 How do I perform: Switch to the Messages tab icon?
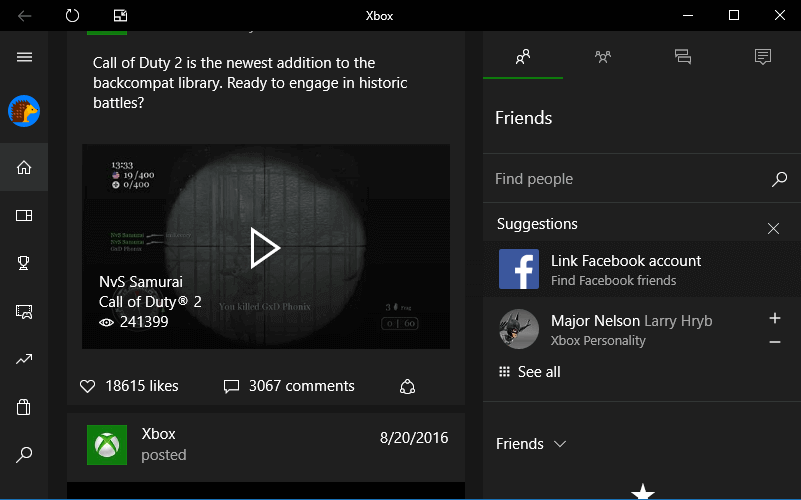tap(682, 56)
